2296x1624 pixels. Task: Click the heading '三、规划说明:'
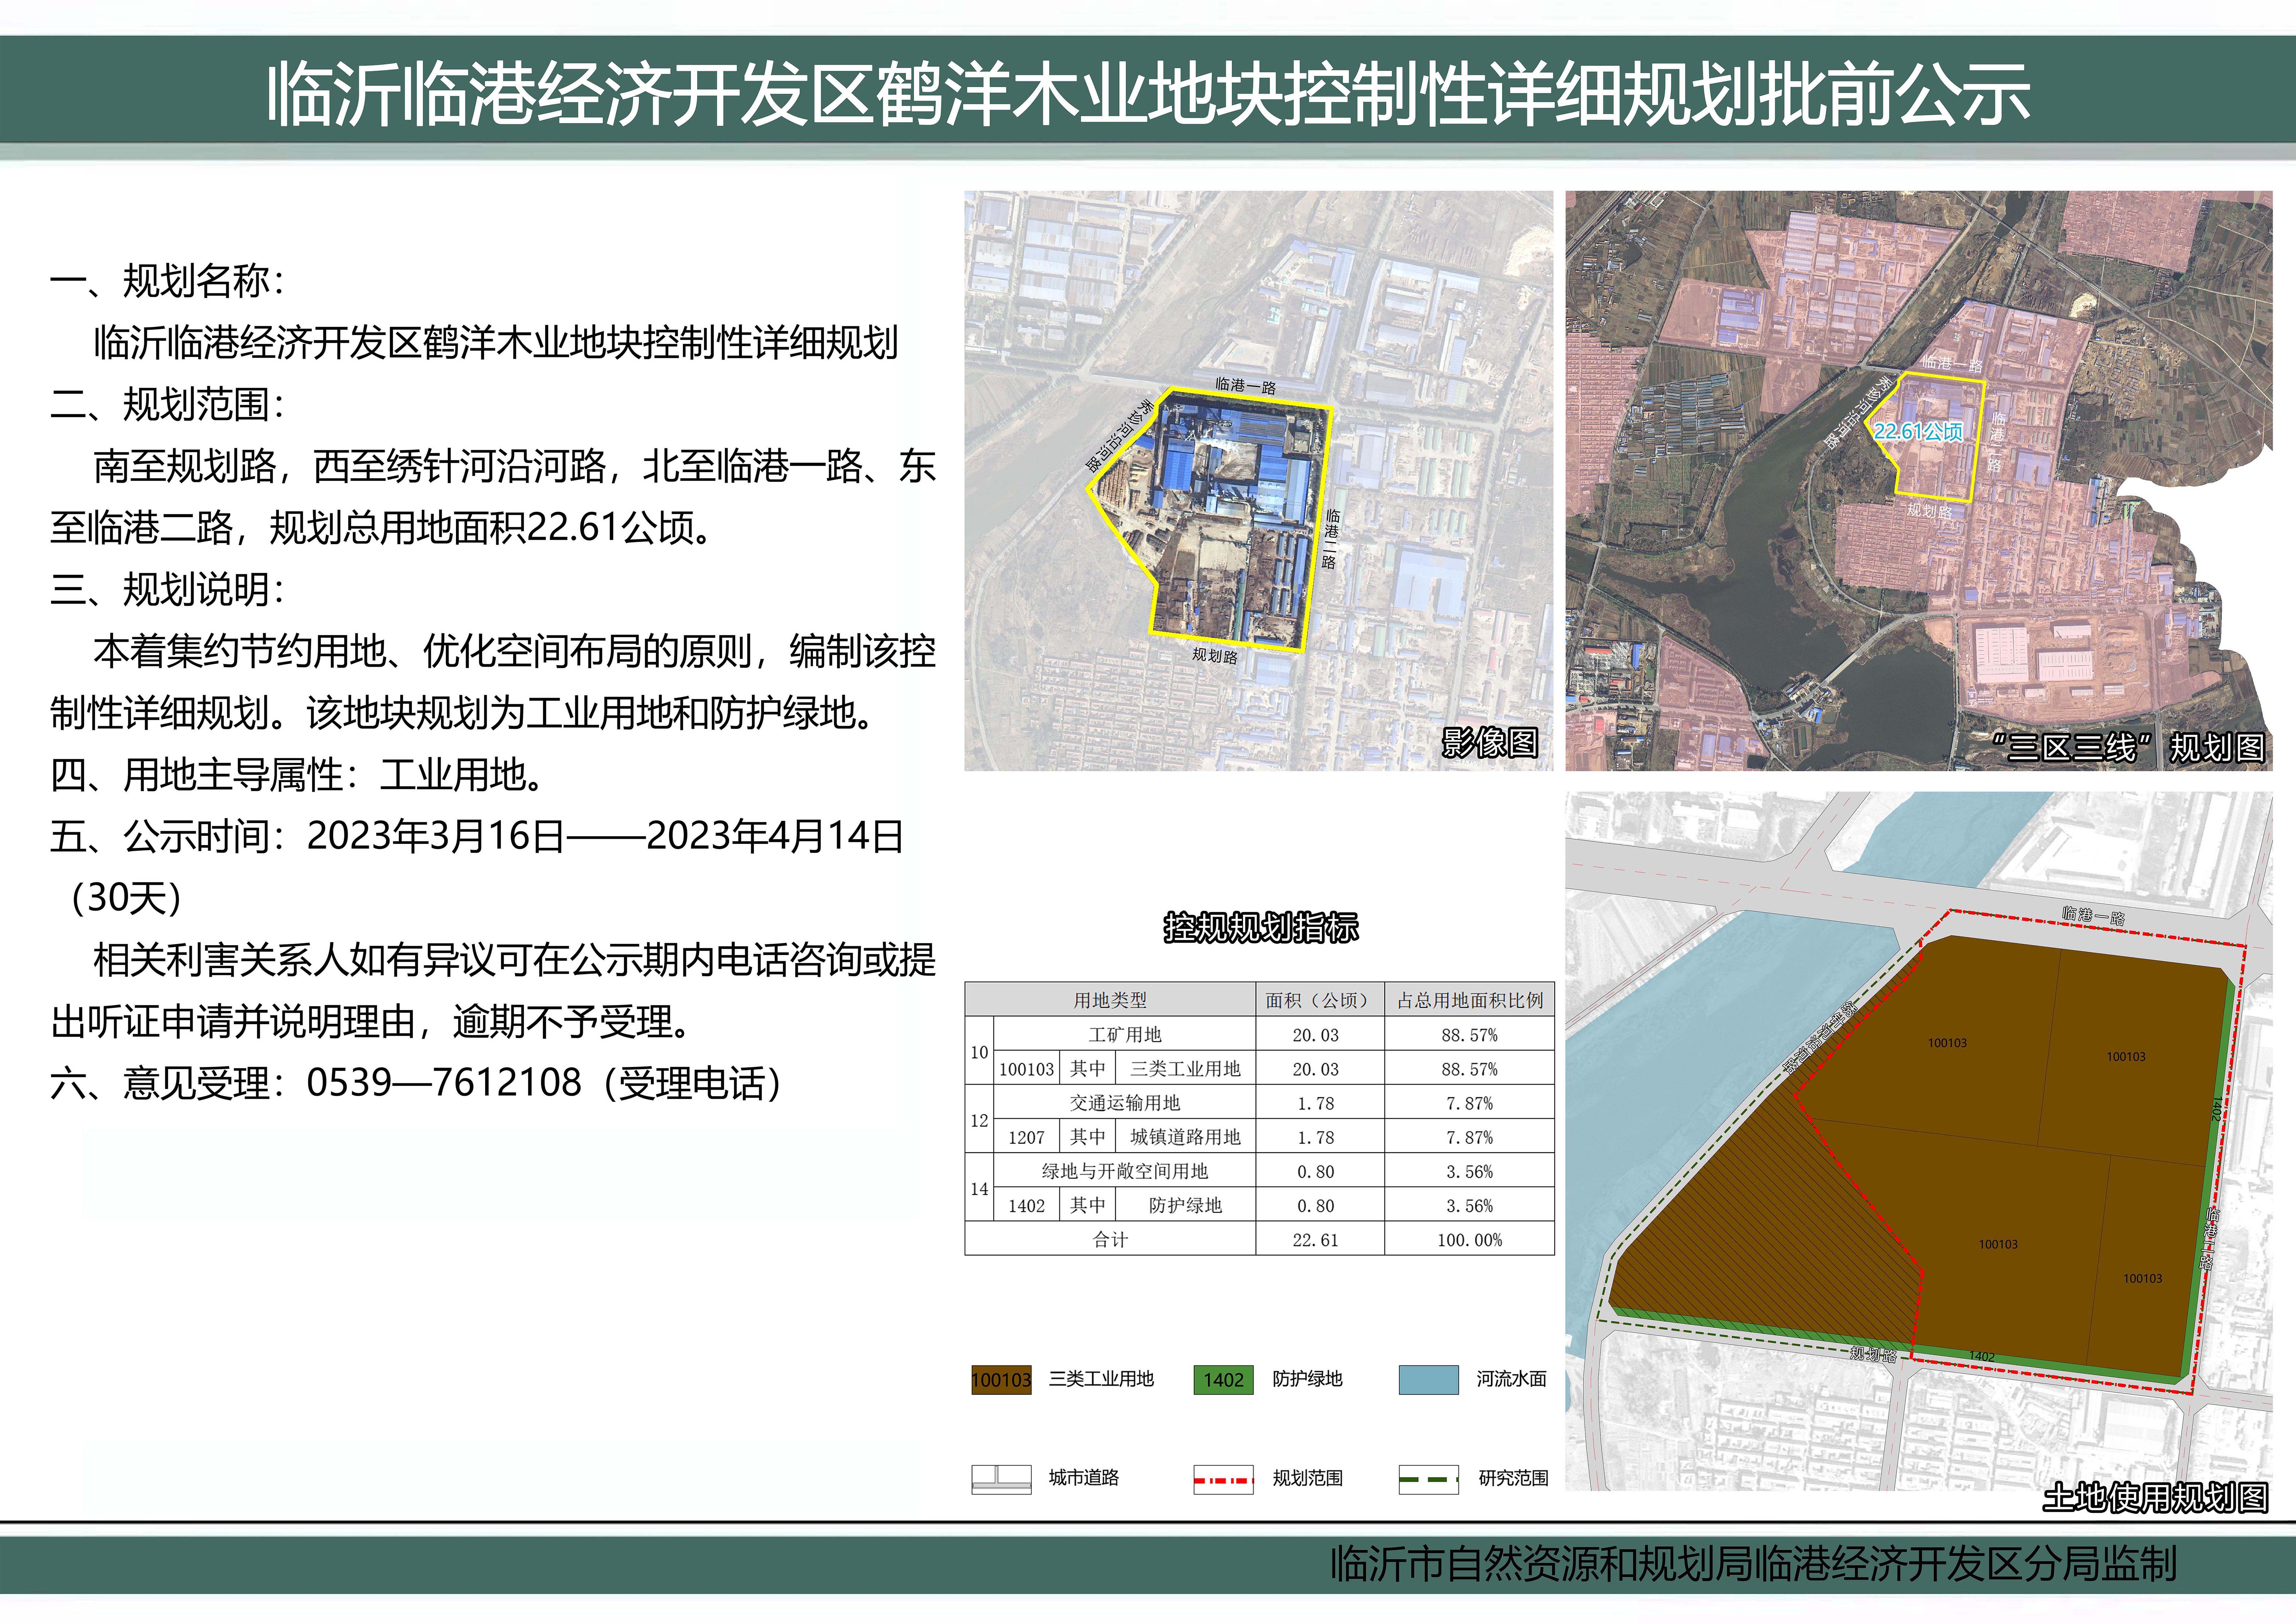pyautogui.click(x=168, y=590)
